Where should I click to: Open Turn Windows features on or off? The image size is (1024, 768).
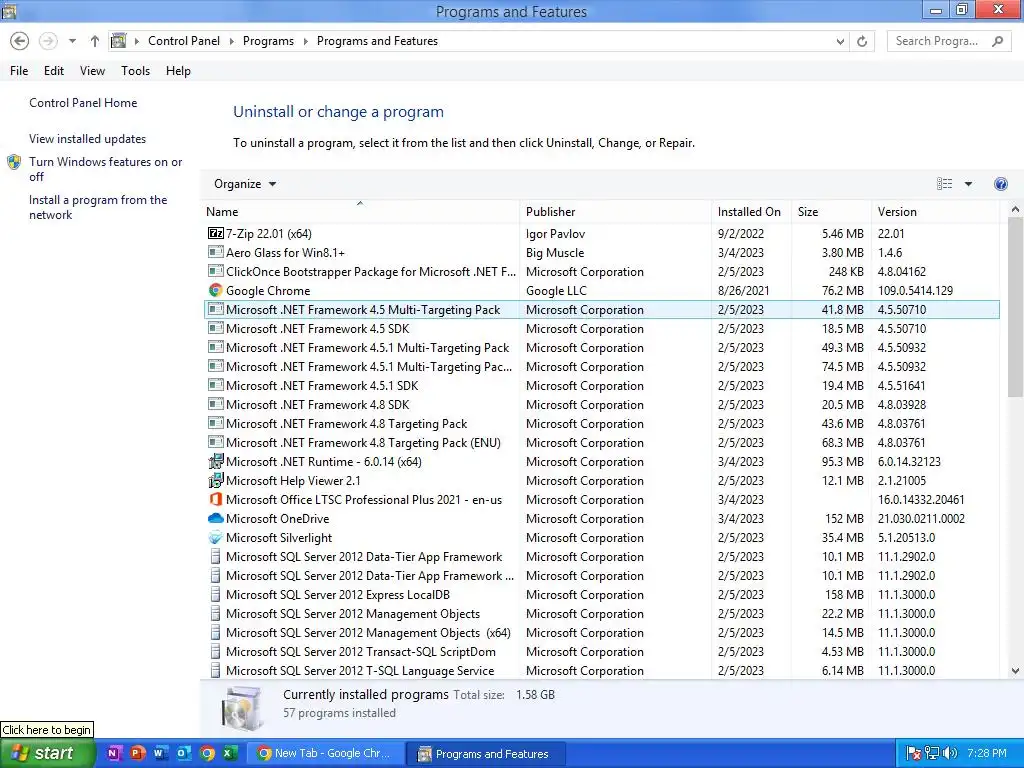click(x=105, y=168)
